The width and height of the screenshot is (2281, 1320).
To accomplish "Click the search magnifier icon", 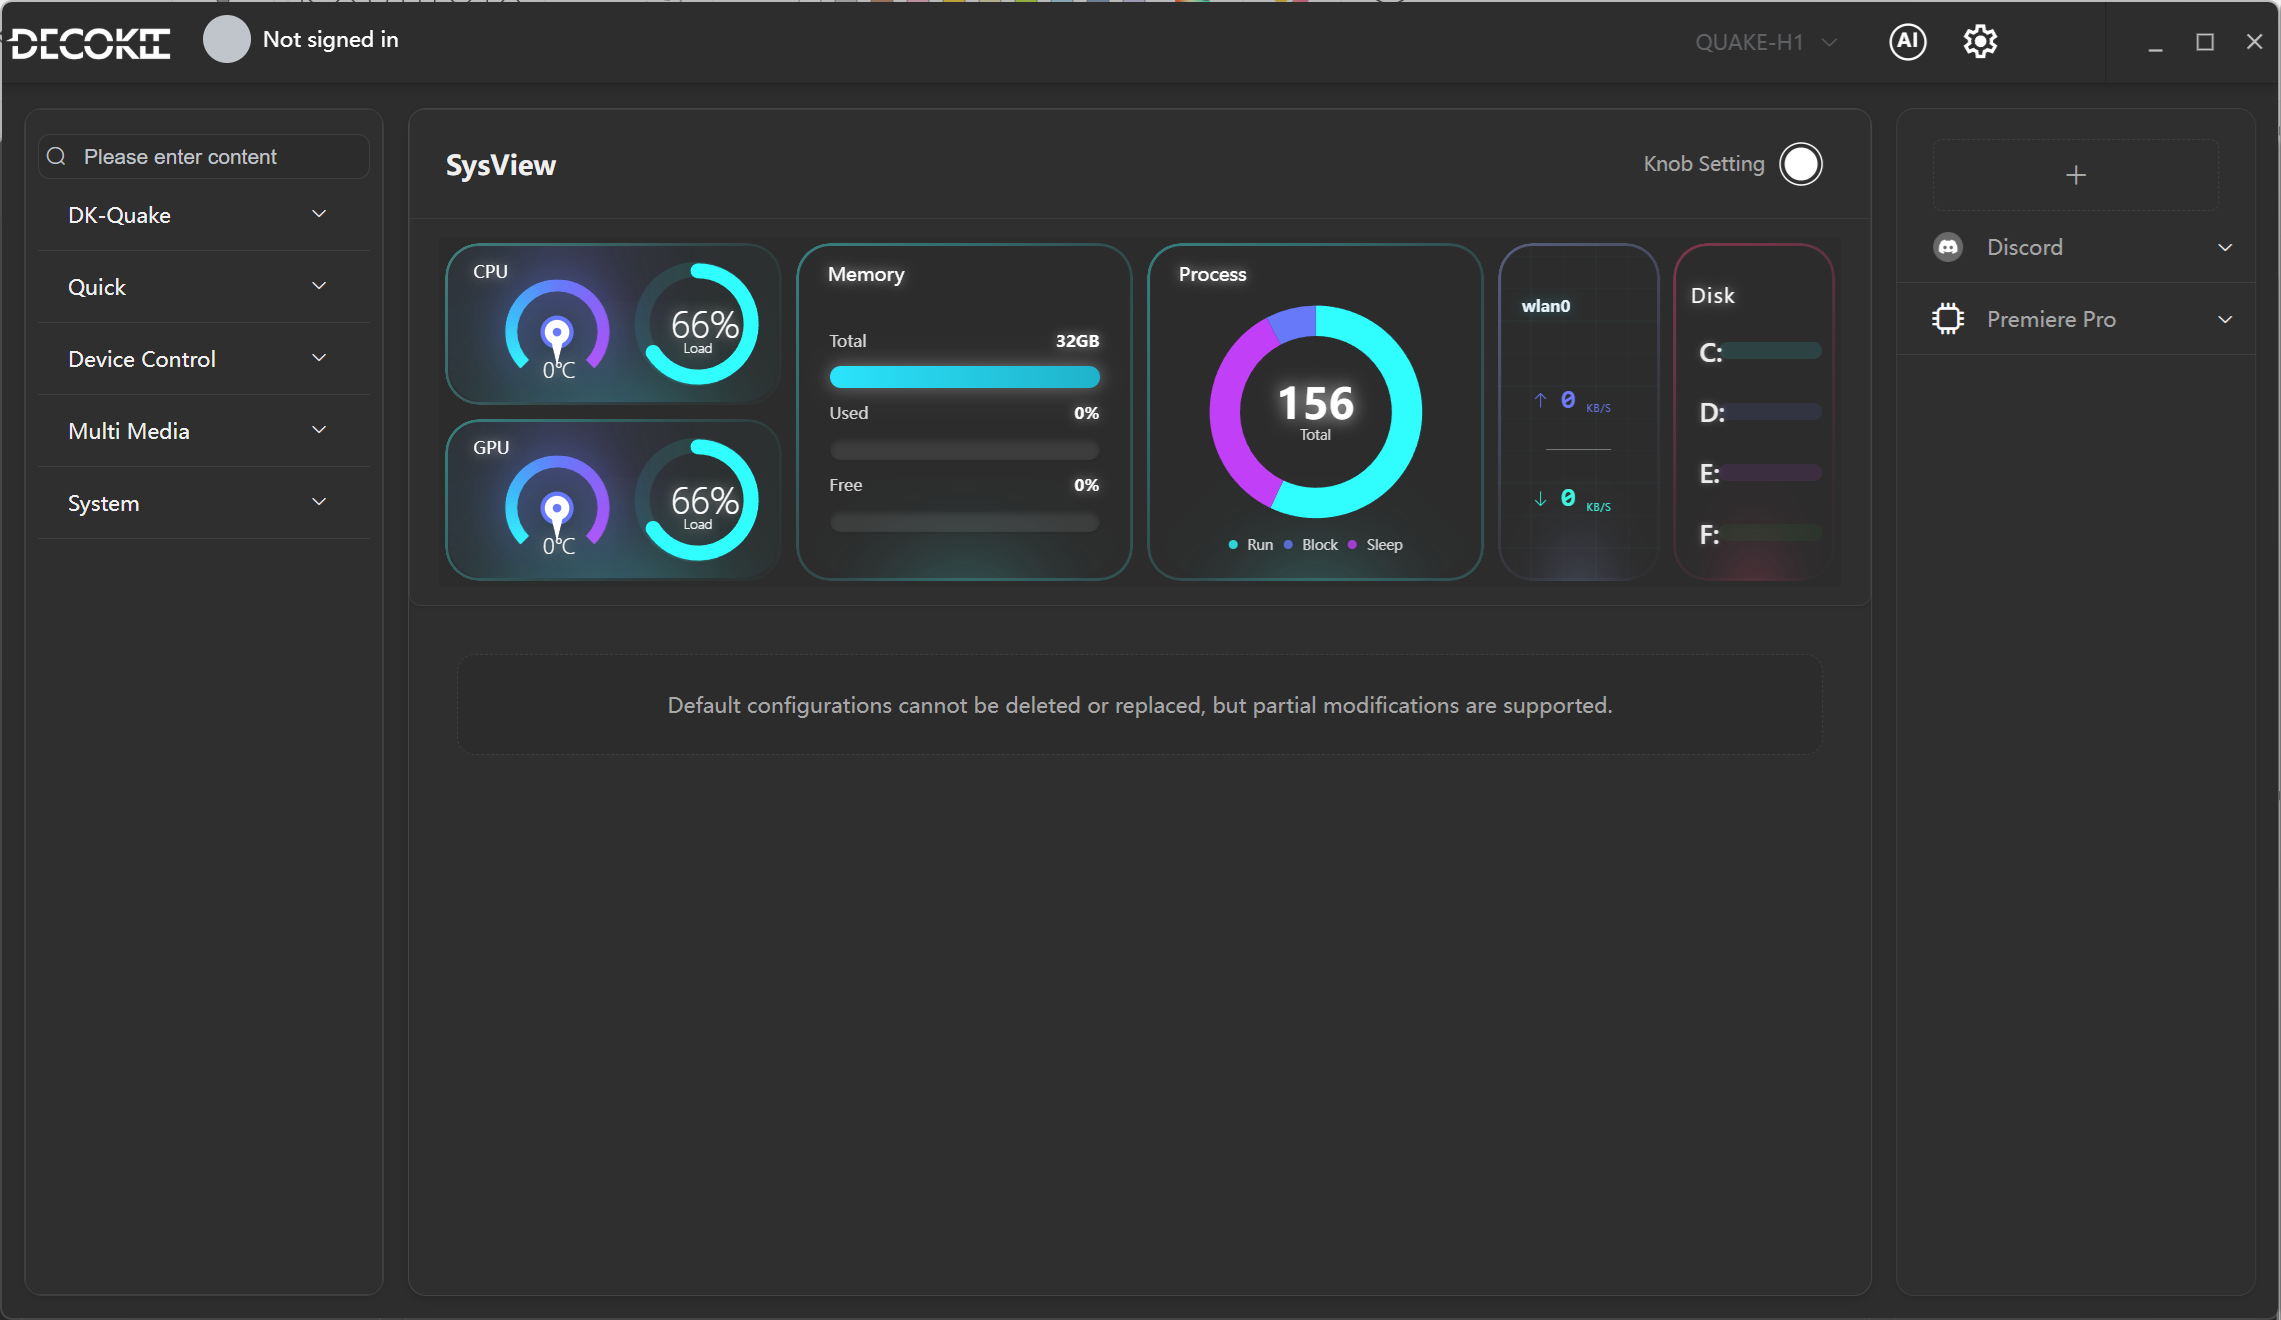I will [57, 157].
